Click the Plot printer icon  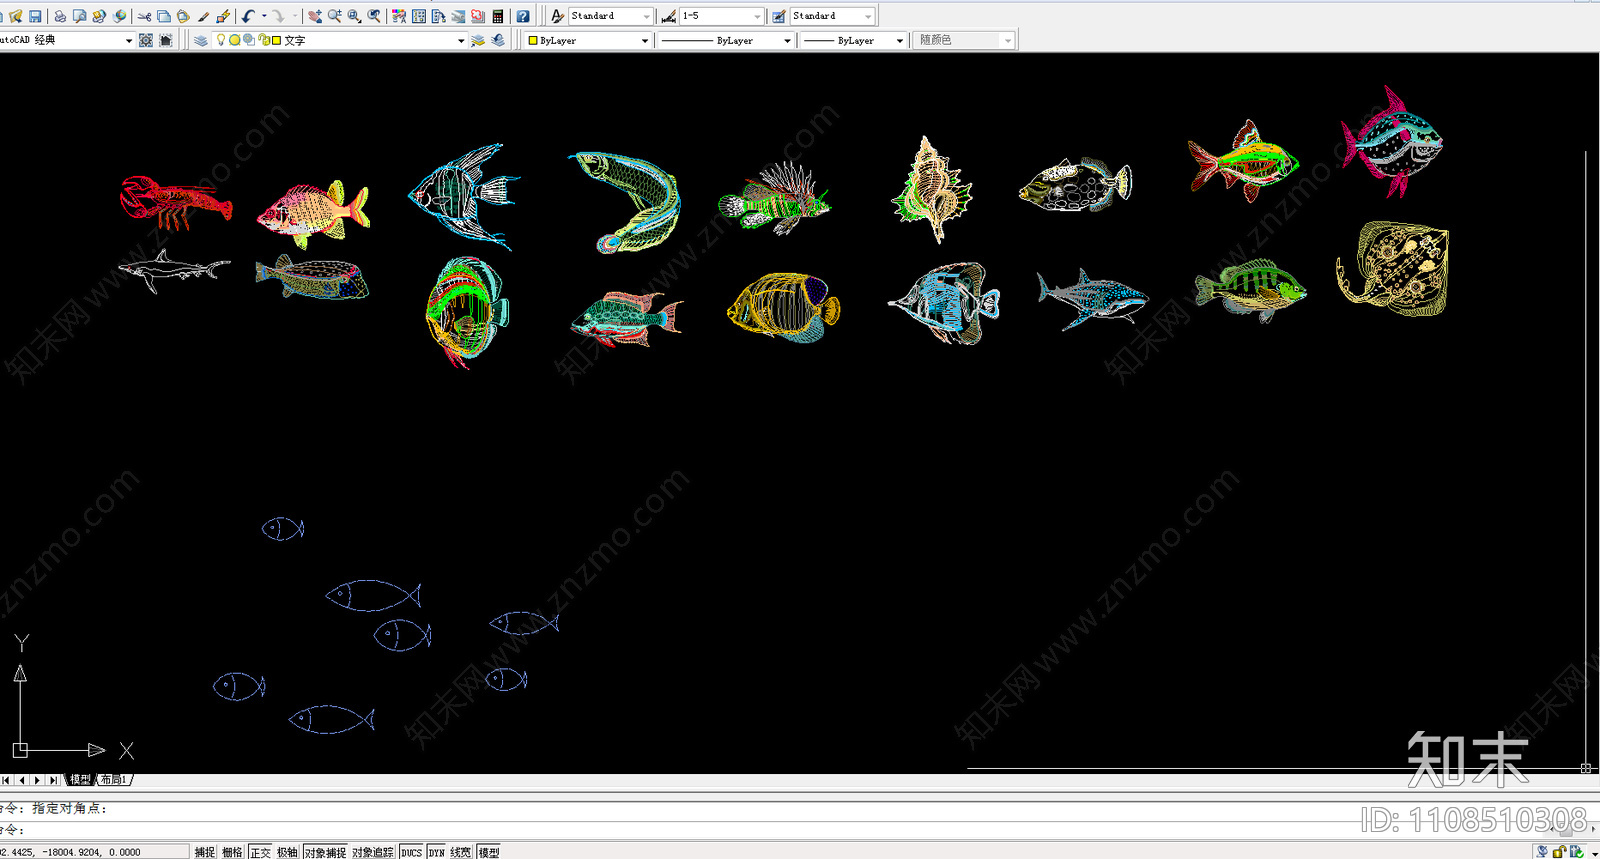pyautogui.click(x=60, y=16)
